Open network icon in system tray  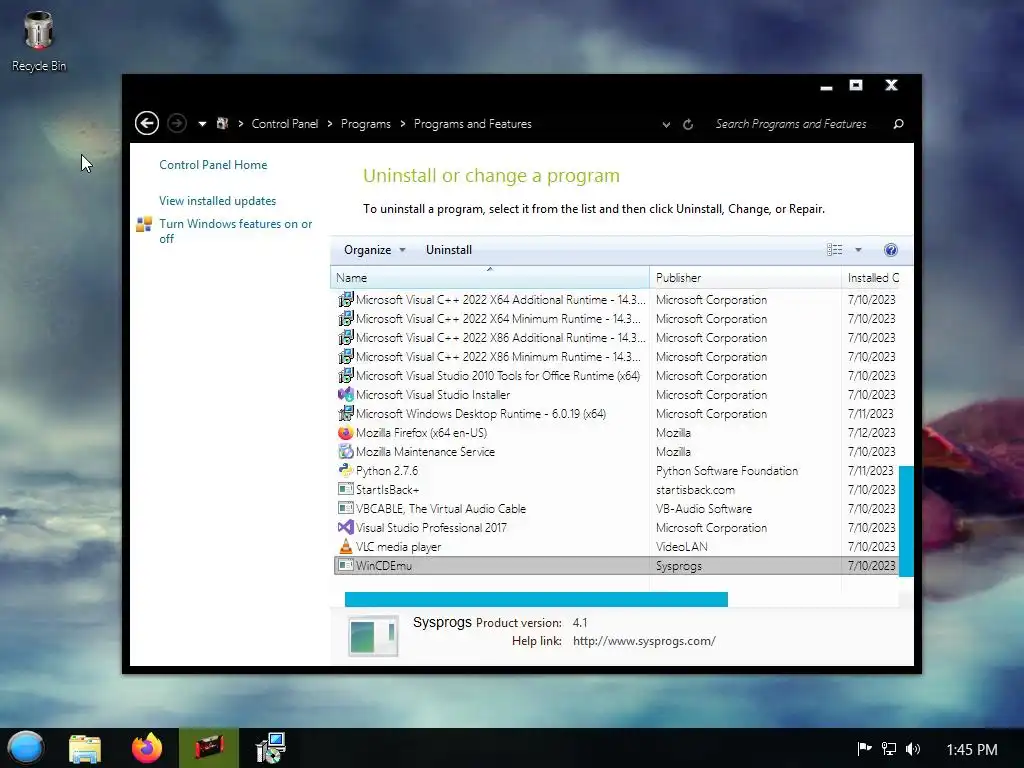pyautogui.click(x=888, y=748)
